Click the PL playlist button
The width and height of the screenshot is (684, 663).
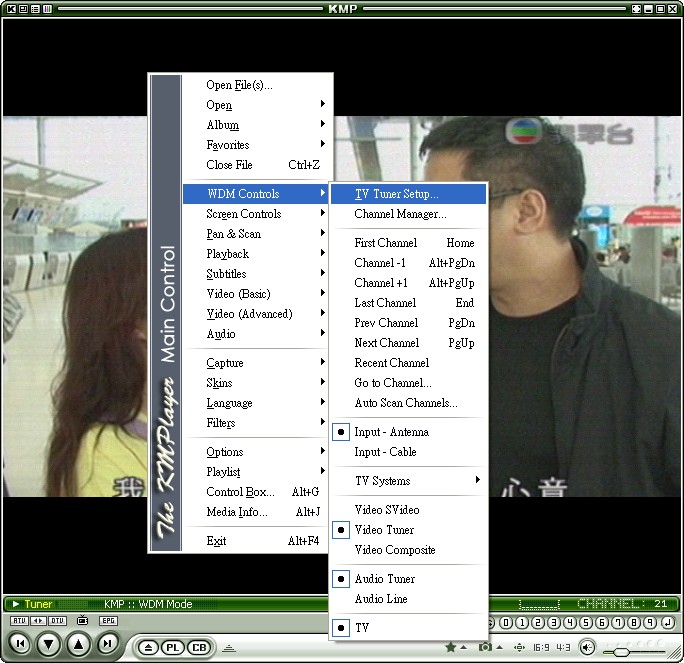click(172, 647)
